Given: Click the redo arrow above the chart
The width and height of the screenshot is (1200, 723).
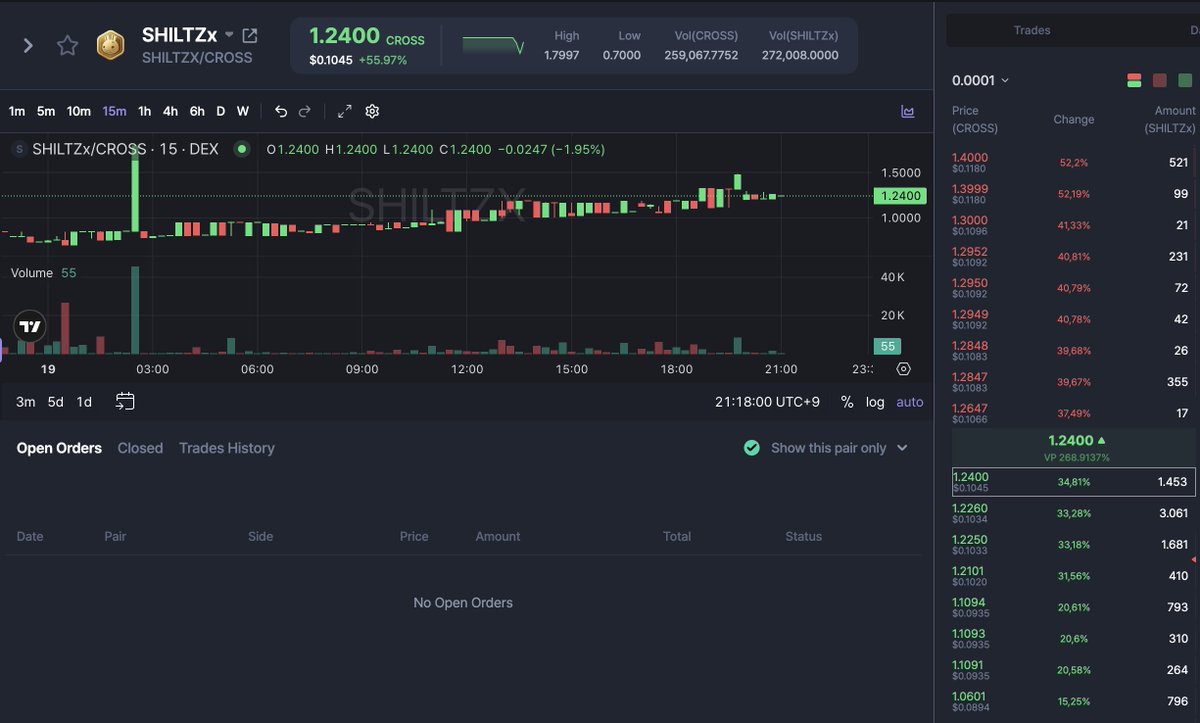Looking at the screenshot, I should [x=304, y=111].
